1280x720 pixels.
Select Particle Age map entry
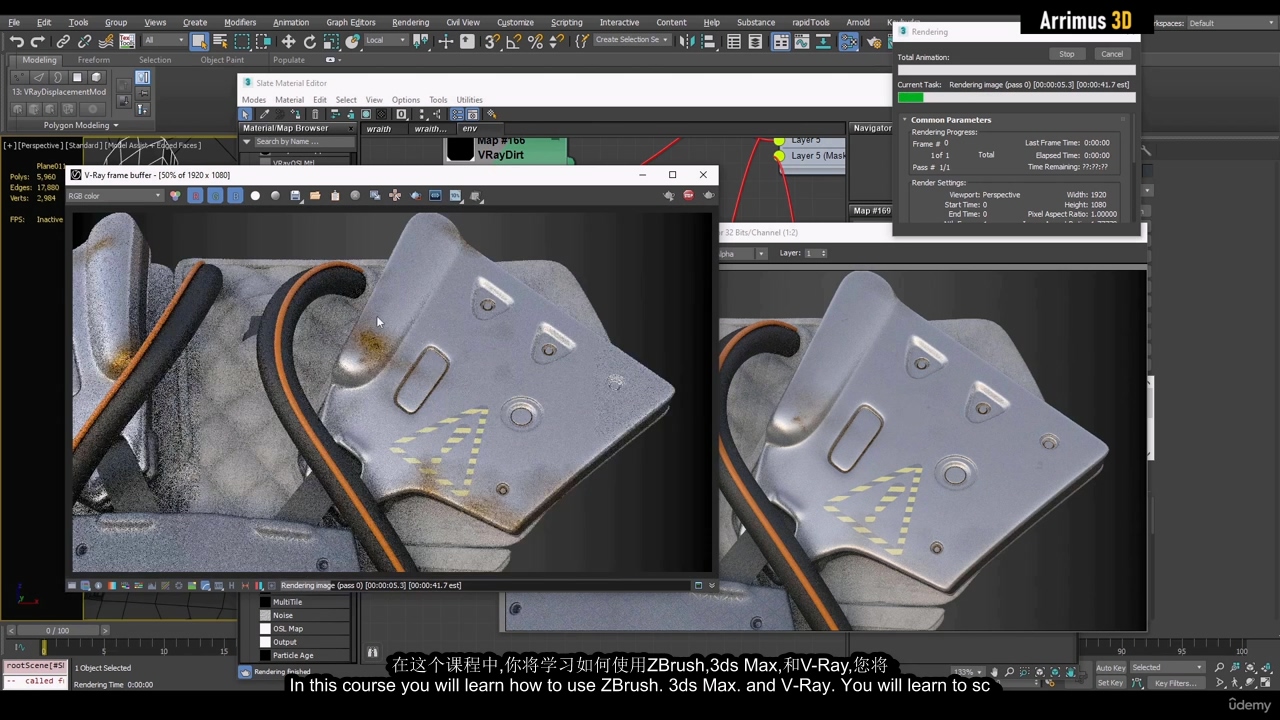pos(293,655)
